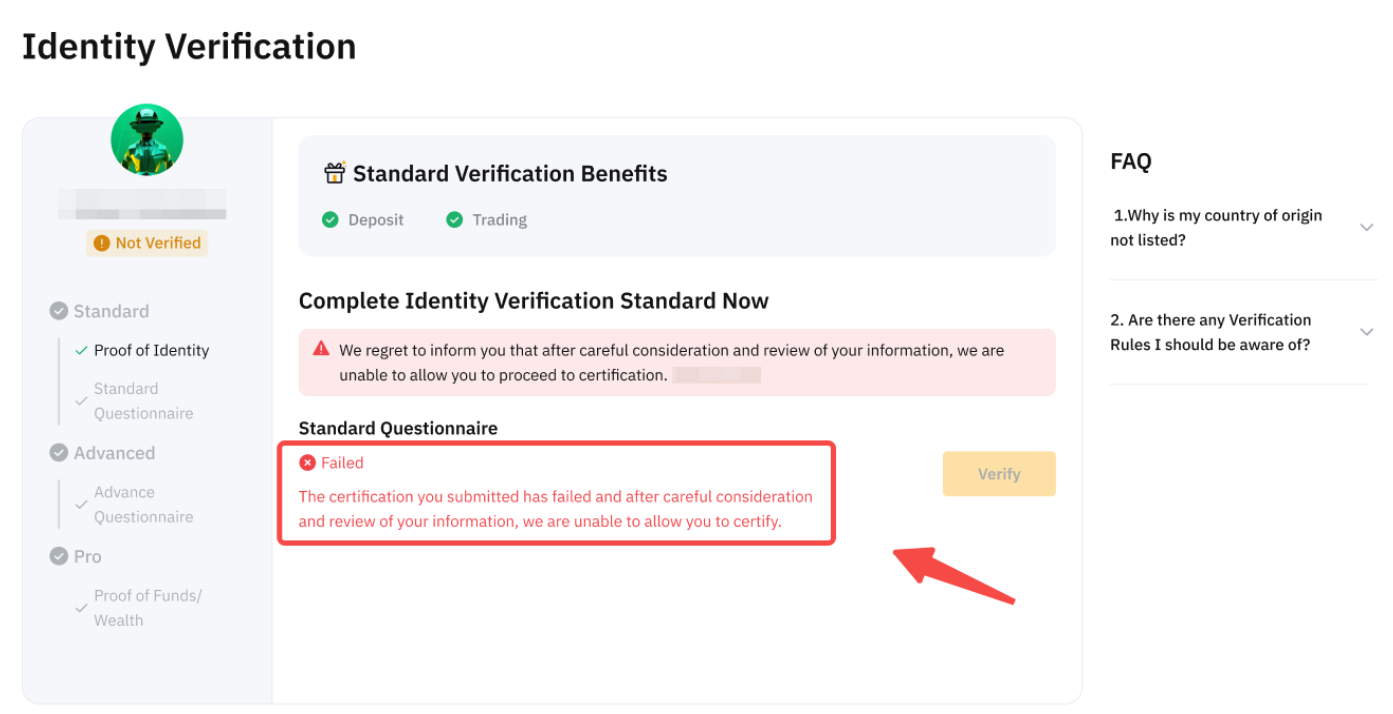Click the green Deposit checkmark

(330, 220)
